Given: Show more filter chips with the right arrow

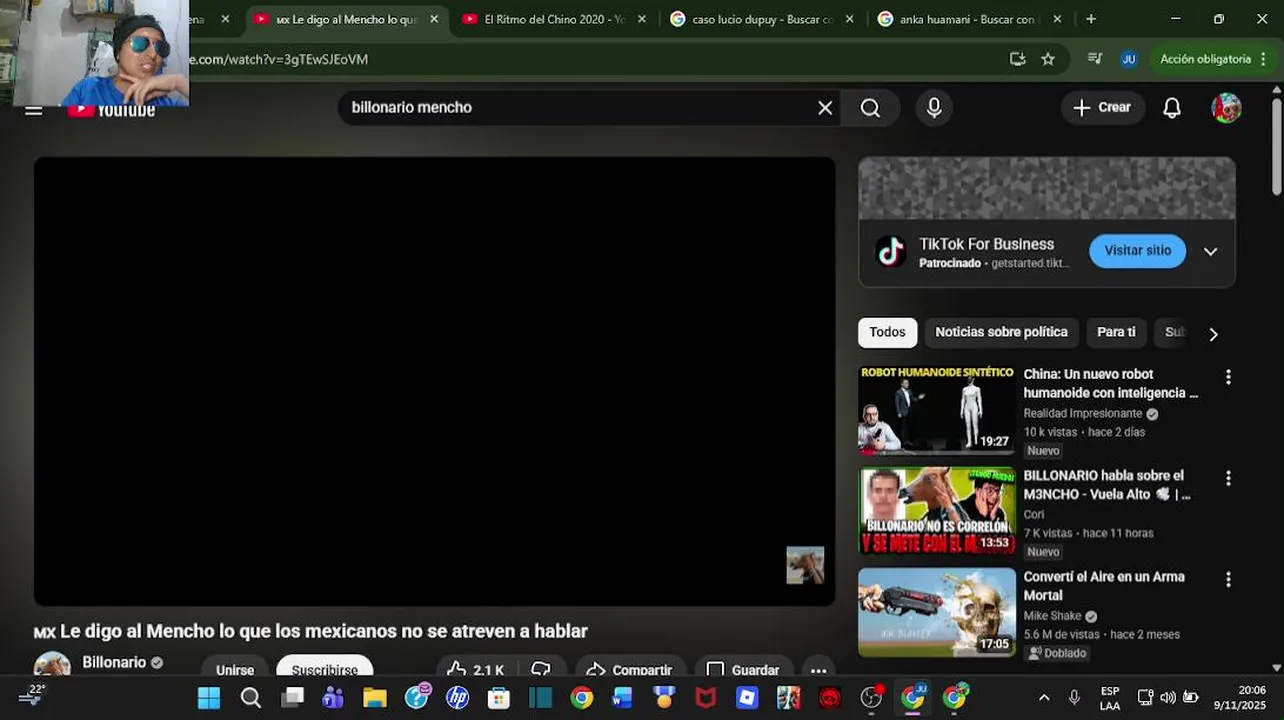Looking at the screenshot, I should 1213,334.
